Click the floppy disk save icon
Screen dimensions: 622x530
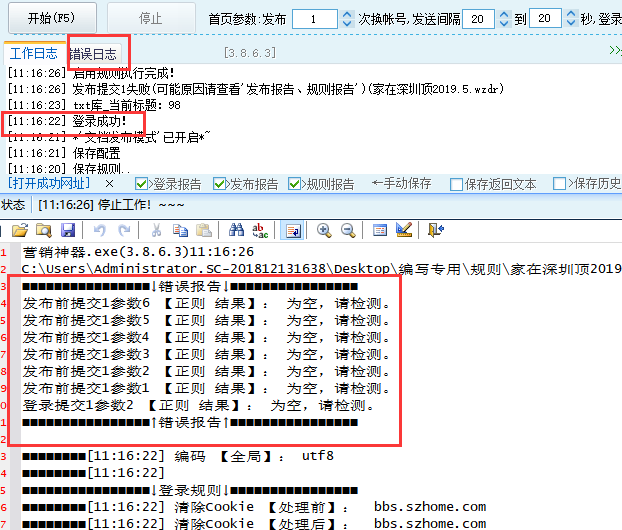68,230
